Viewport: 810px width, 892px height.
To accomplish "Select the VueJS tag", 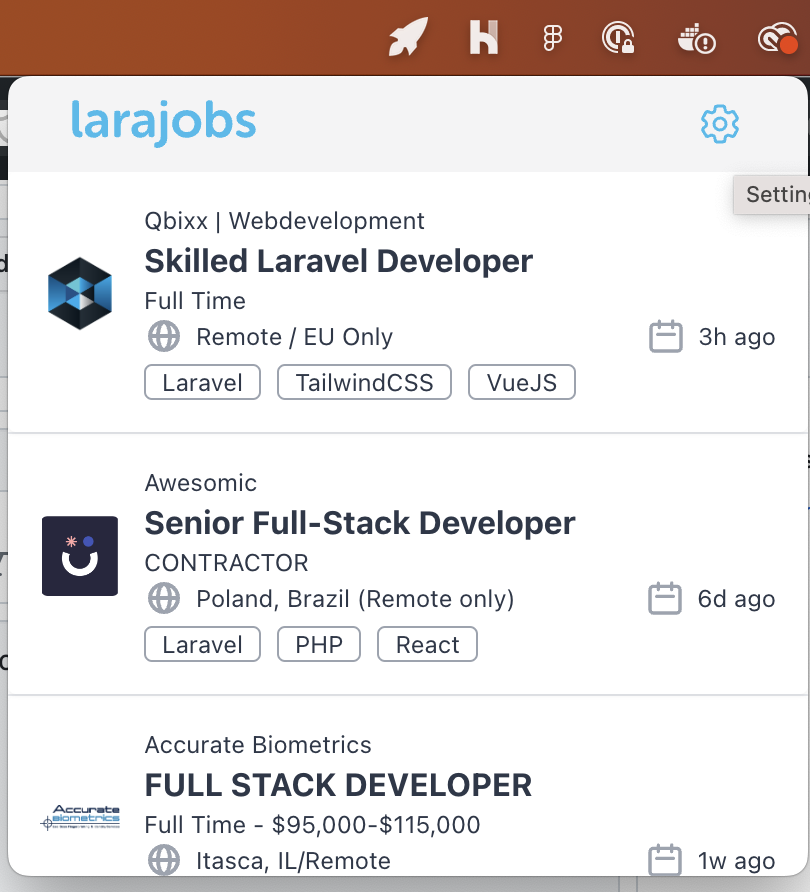I will [522, 382].
